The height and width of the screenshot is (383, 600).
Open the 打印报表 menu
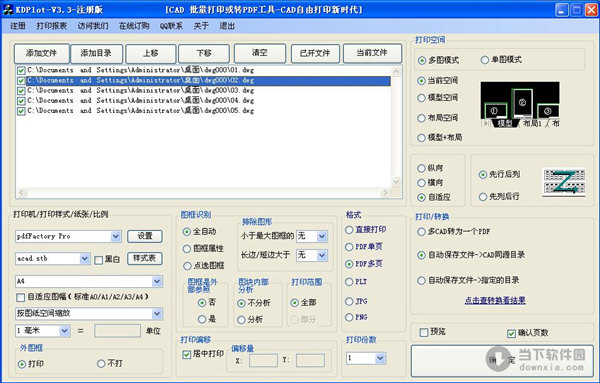pyautogui.click(x=52, y=26)
